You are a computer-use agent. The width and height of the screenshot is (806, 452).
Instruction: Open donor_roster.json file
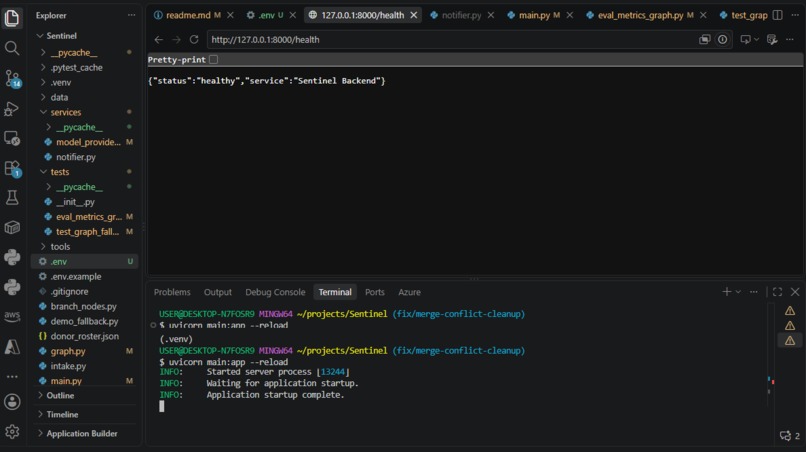click(85, 336)
